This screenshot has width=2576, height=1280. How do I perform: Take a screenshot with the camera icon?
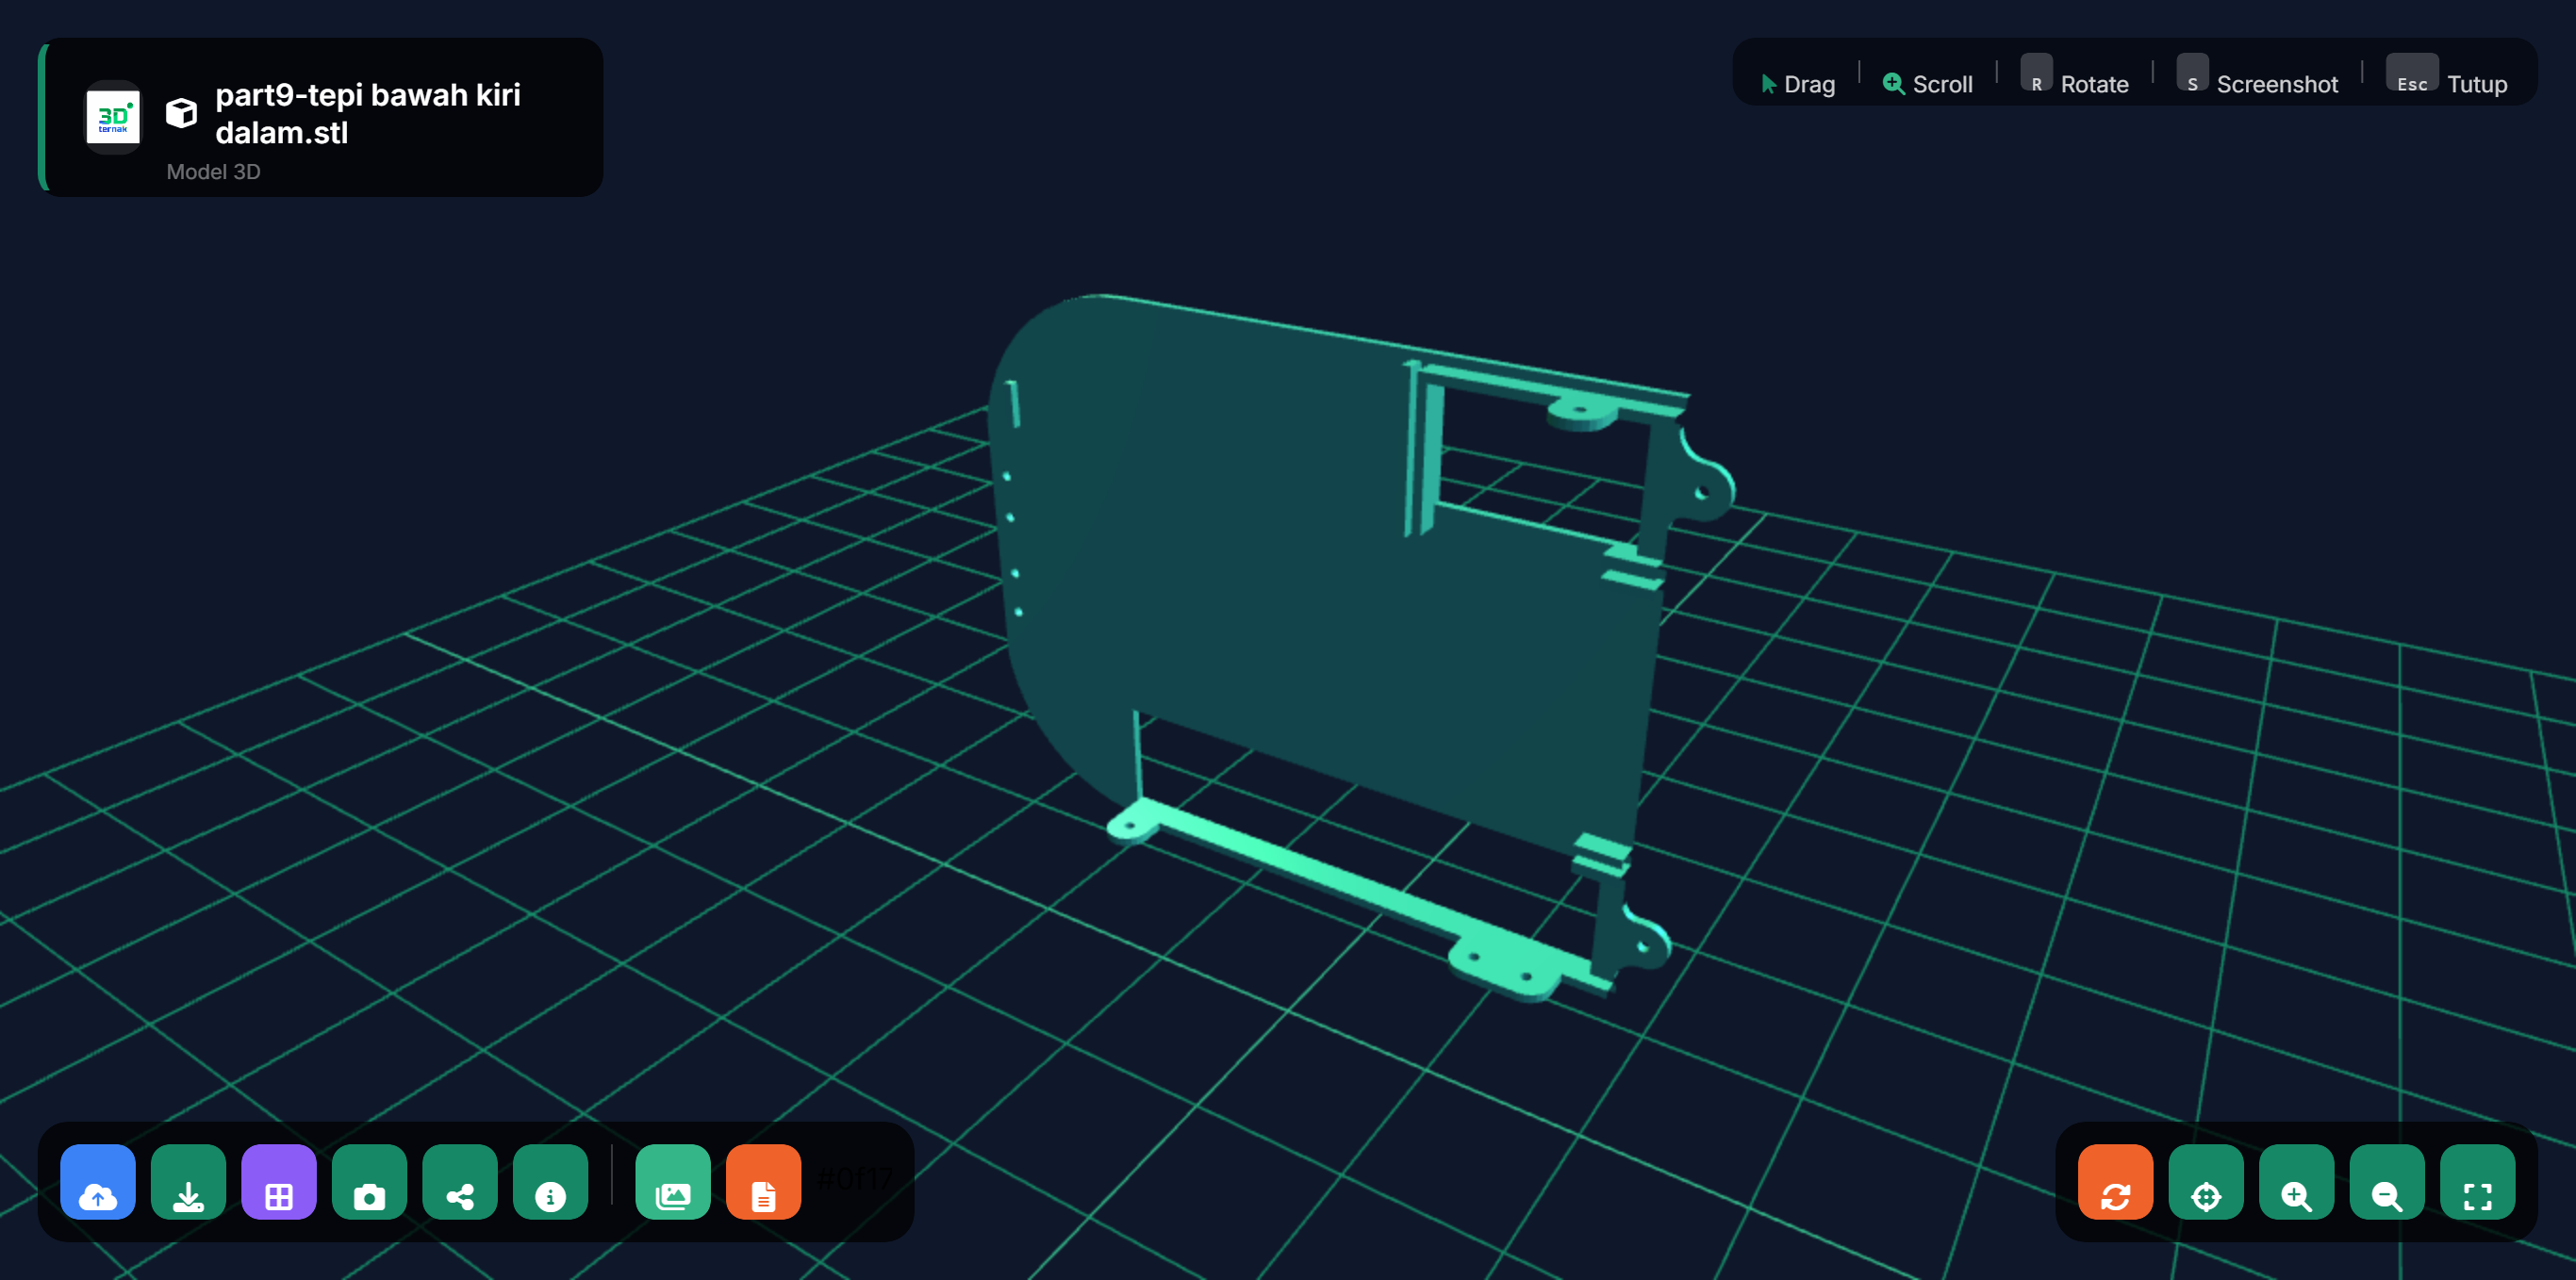[369, 1181]
